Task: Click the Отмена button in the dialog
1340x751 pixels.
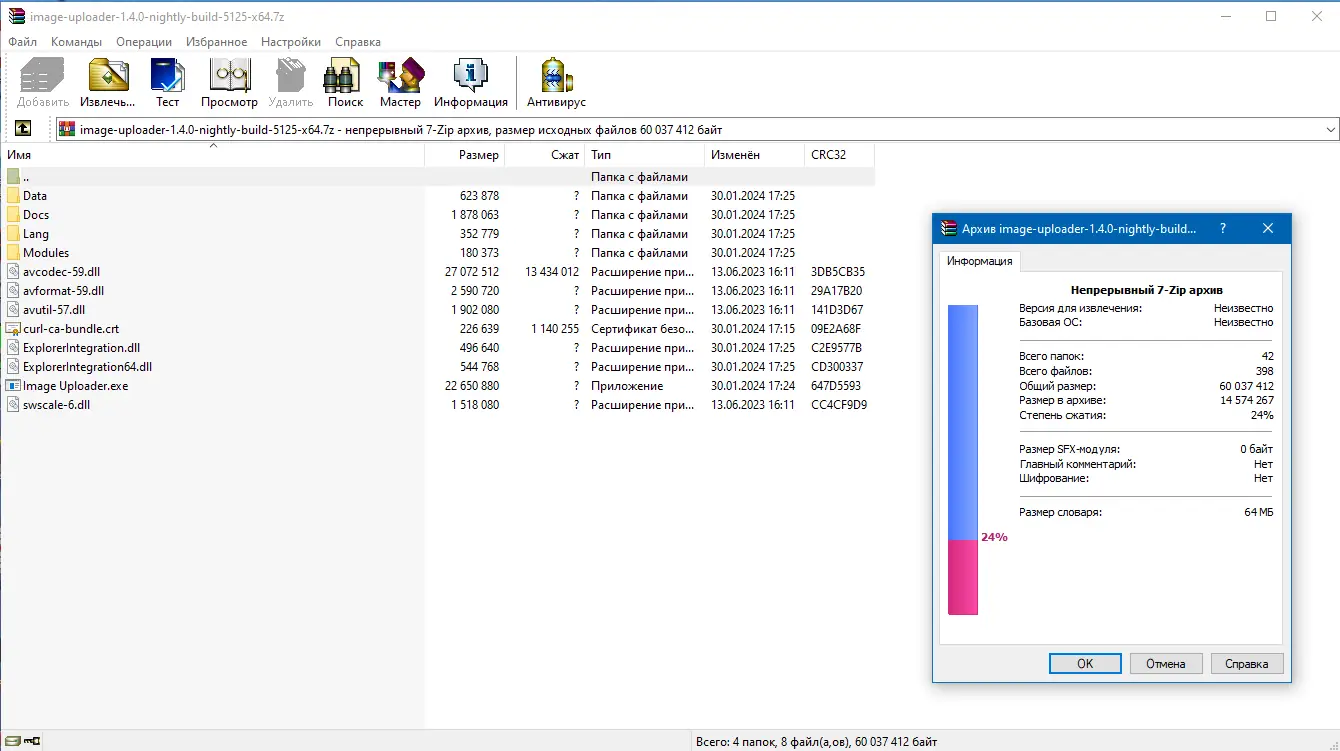Action: (1166, 663)
